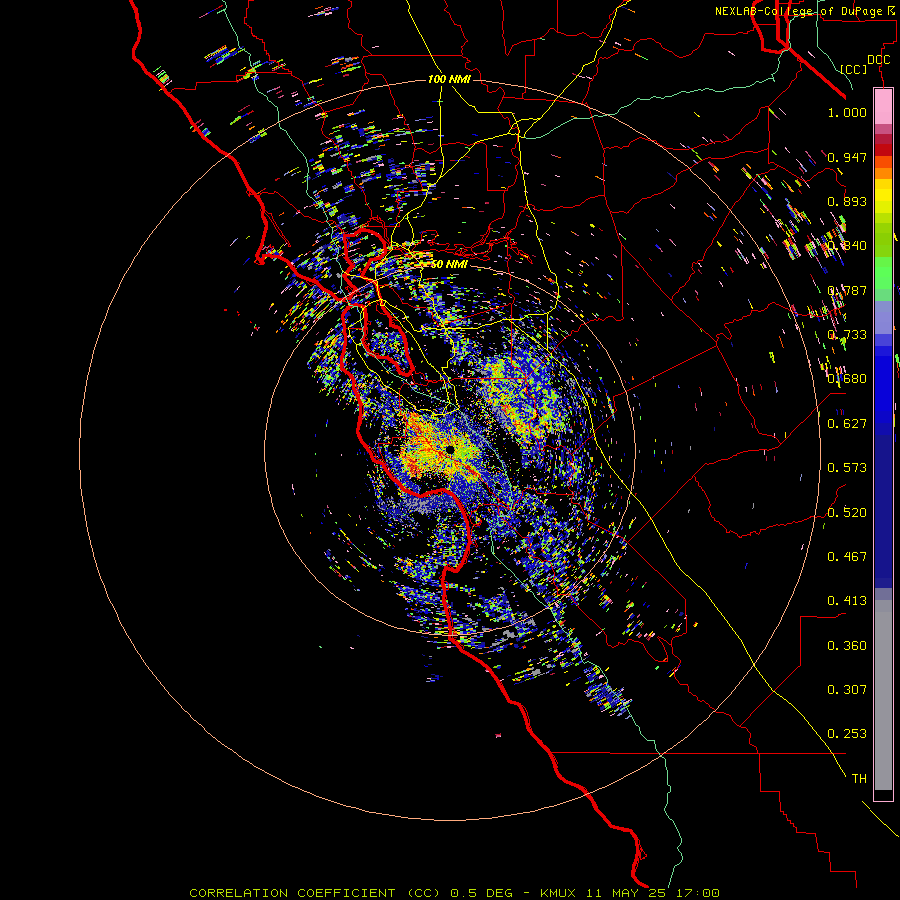
Task: Click the NEXLAB-College of DuPage credit text
Action: tap(798, 11)
